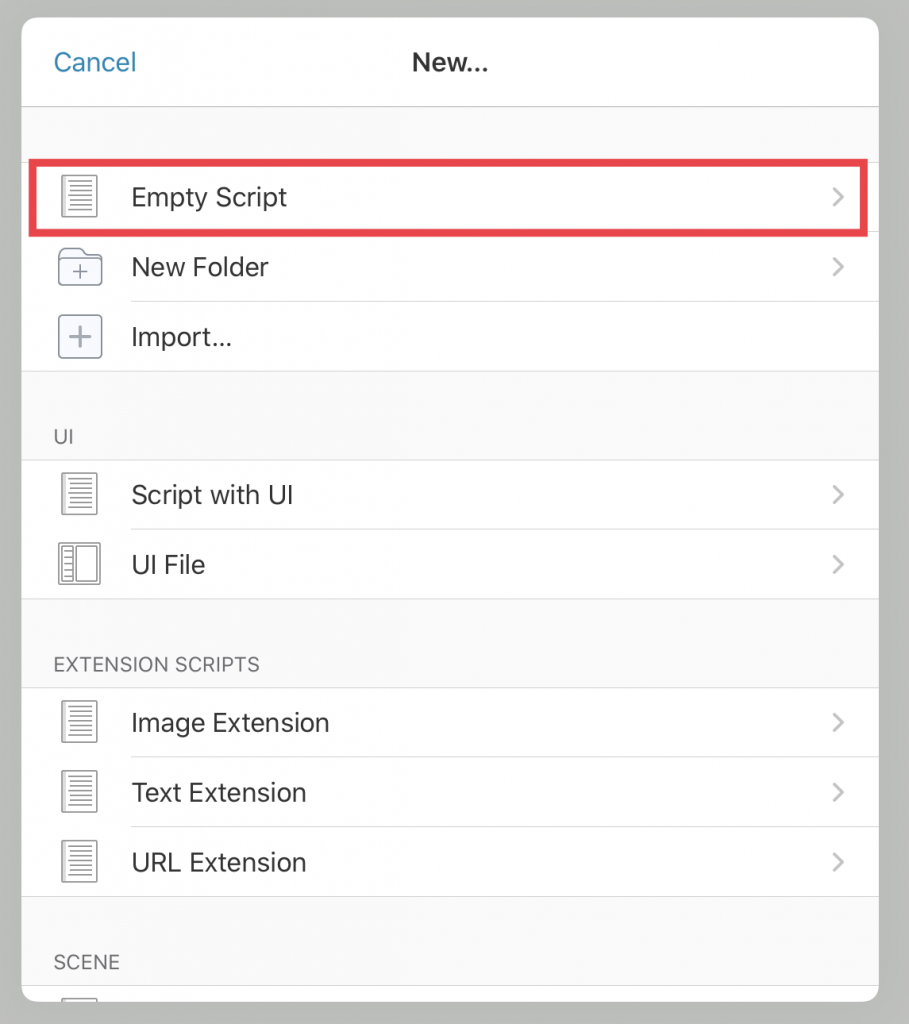909x1024 pixels.
Task: Click the Import plus icon
Action: coord(80,337)
